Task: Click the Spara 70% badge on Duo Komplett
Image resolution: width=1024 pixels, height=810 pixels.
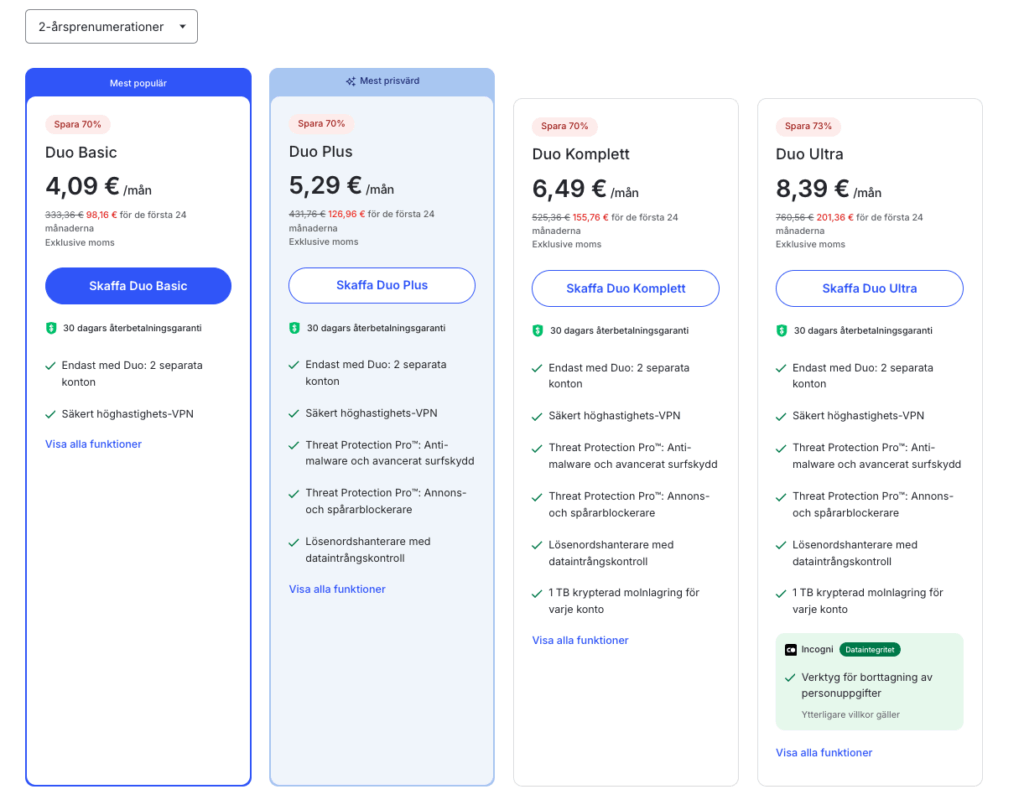Action: [564, 126]
